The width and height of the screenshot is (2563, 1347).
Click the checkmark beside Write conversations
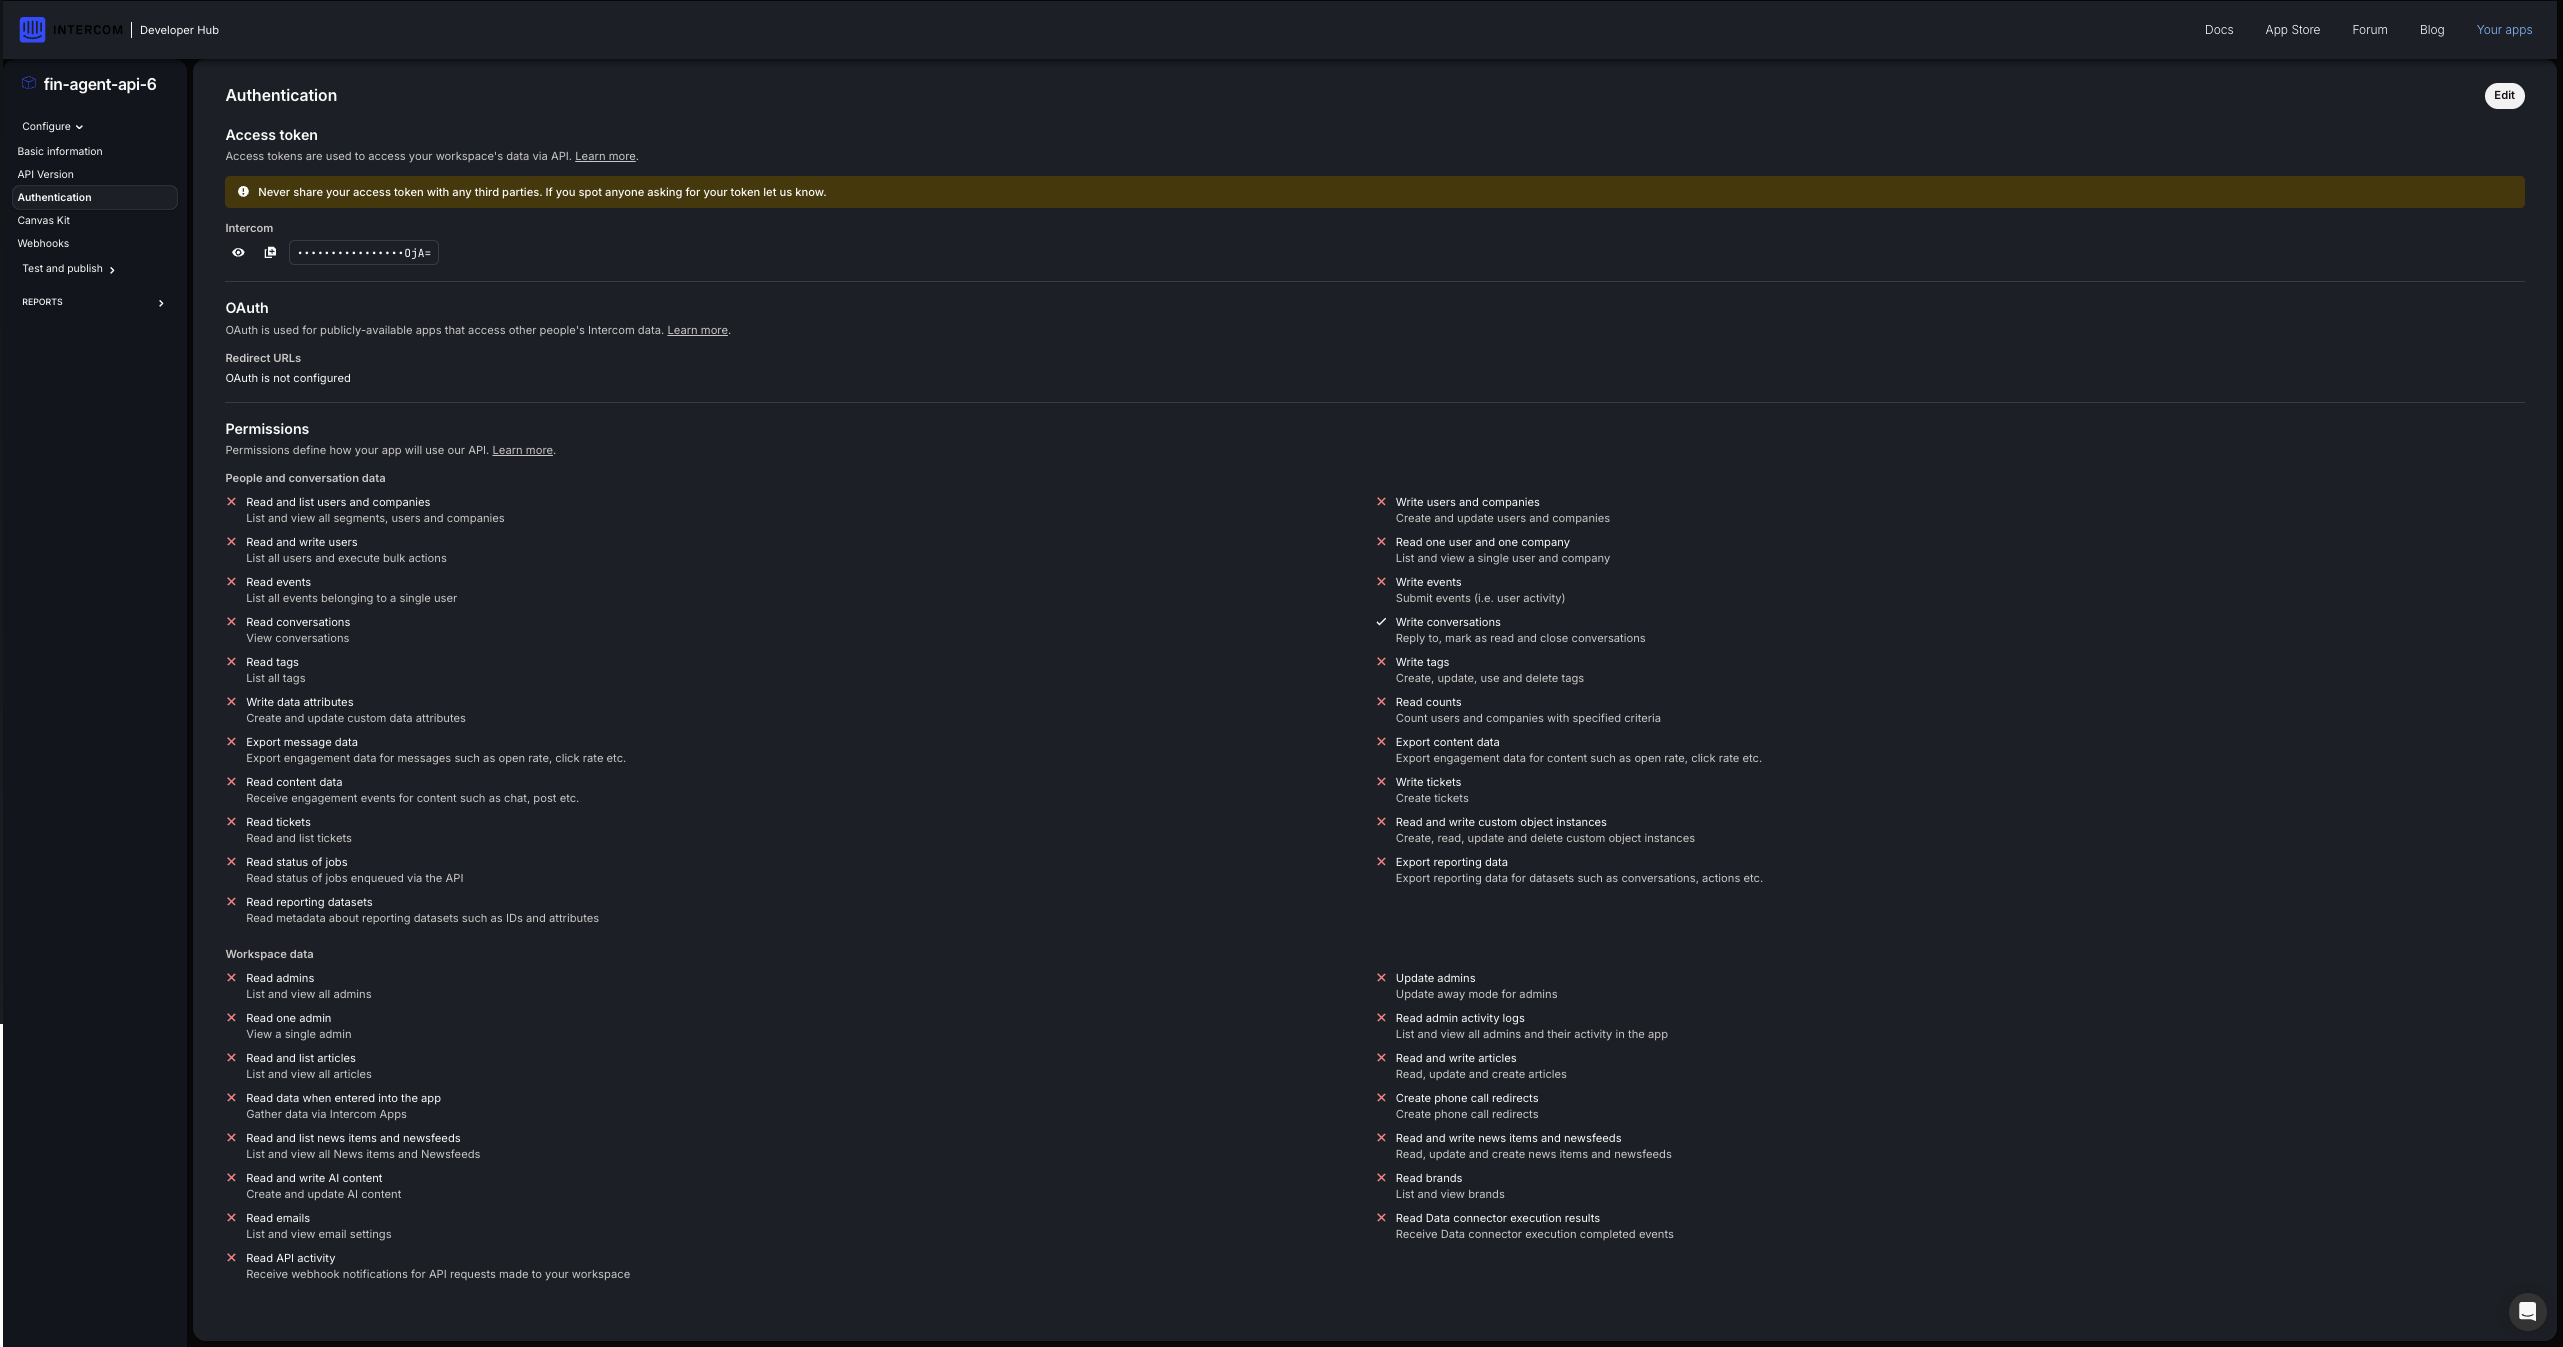click(1381, 622)
